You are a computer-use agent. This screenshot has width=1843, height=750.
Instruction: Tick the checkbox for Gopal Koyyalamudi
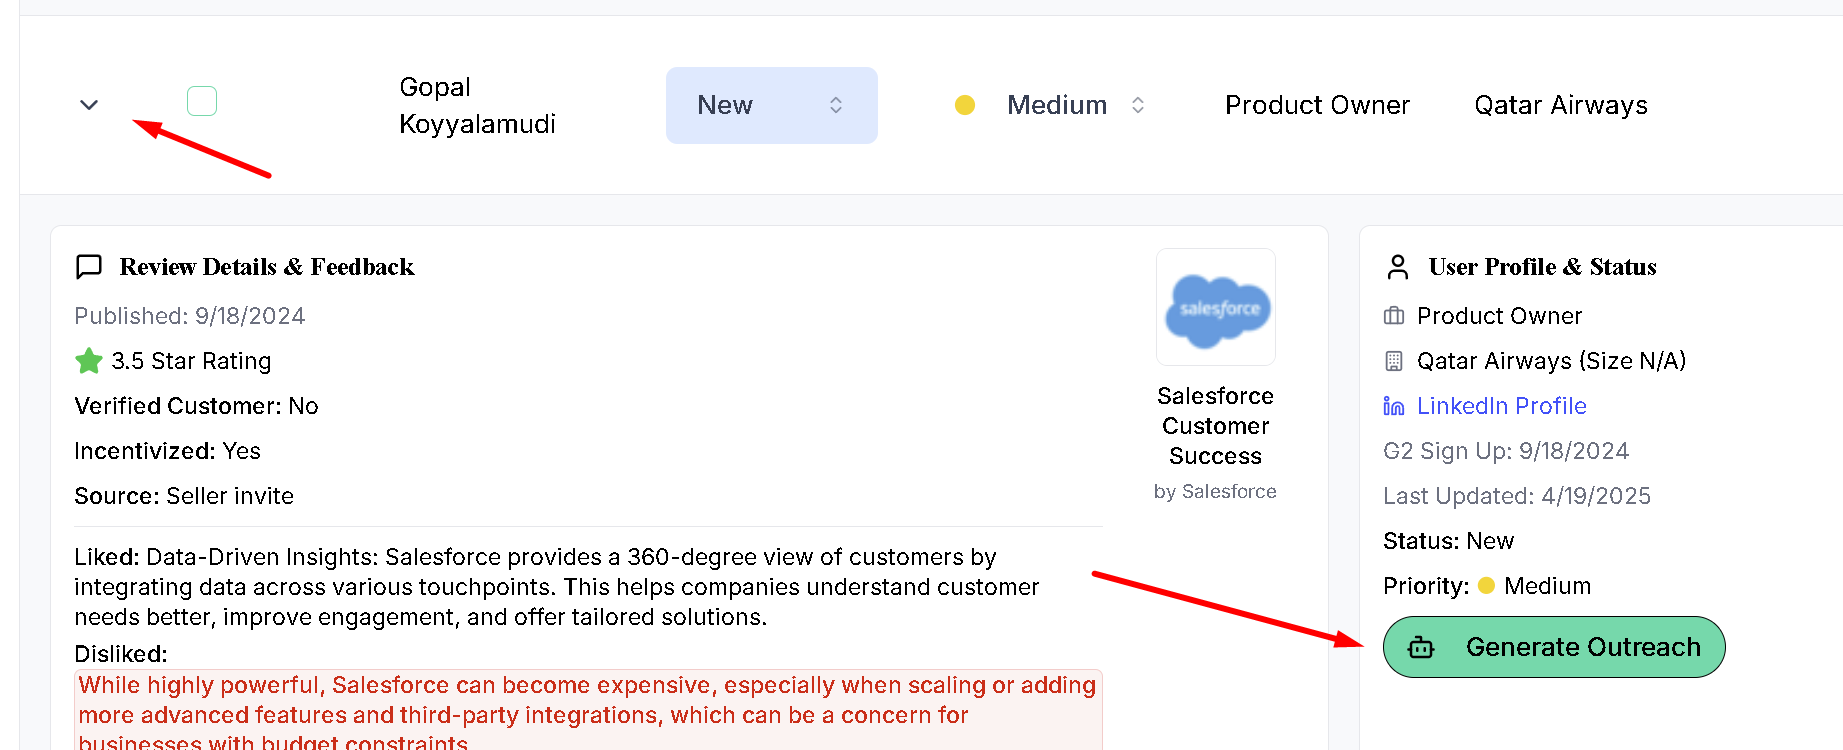(x=202, y=101)
